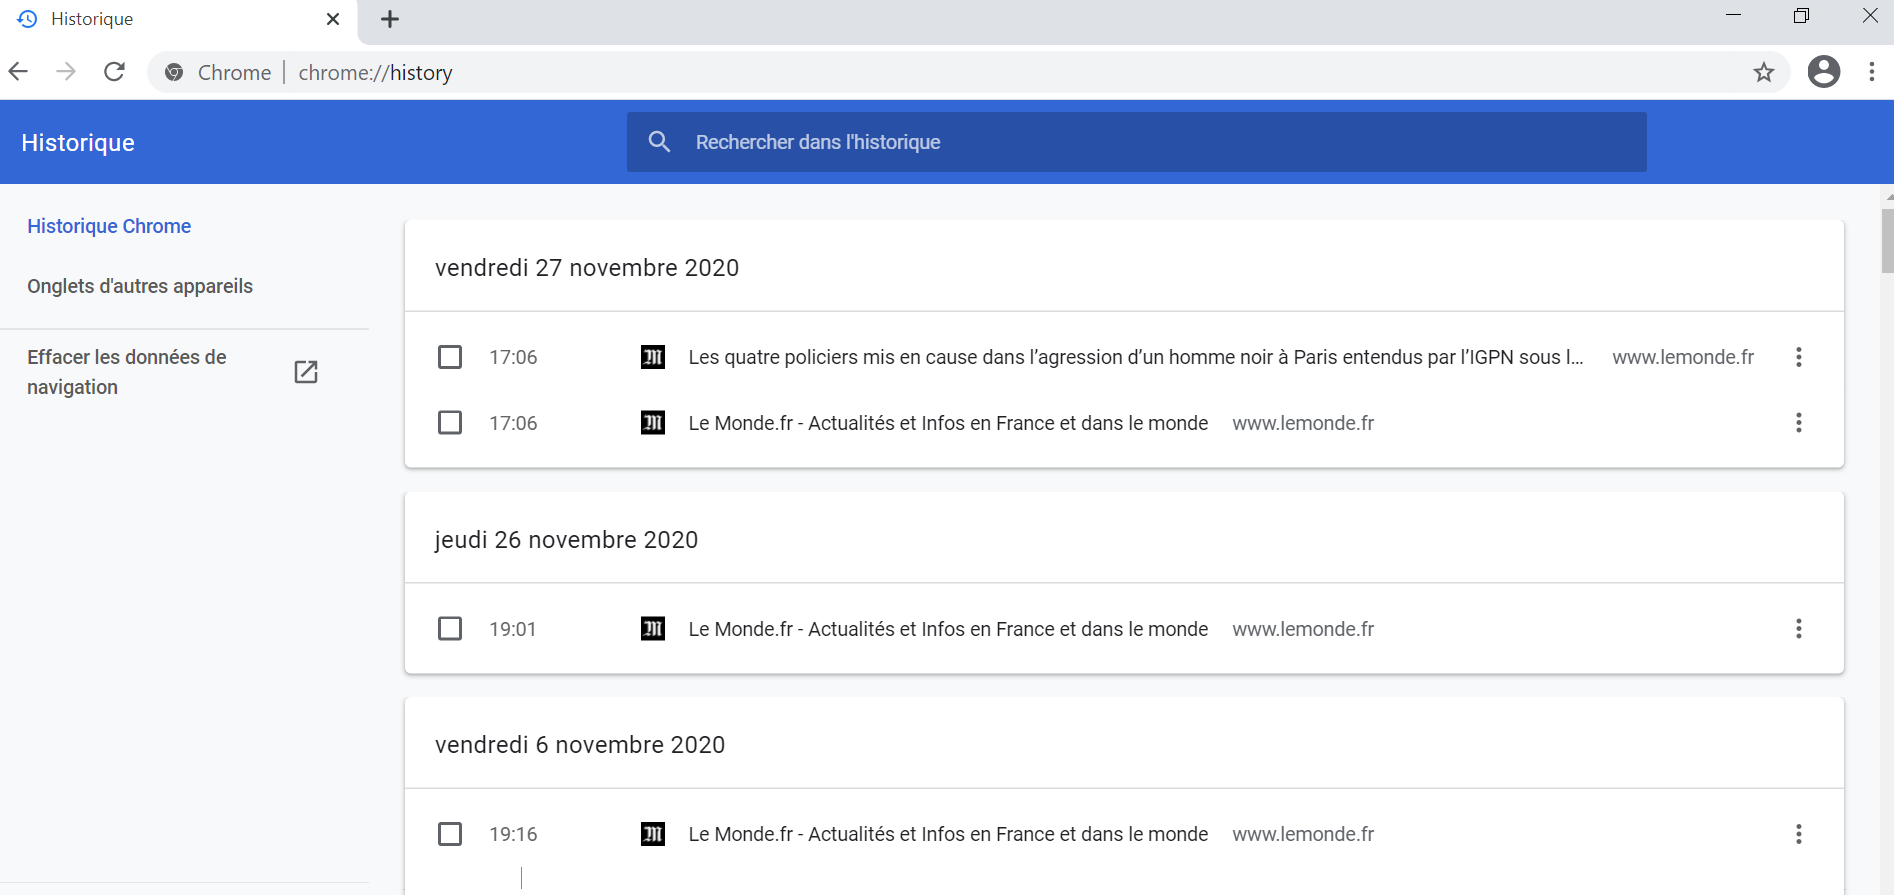Go back using the browser back arrow
This screenshot has height=895, width=1894.
18,72
